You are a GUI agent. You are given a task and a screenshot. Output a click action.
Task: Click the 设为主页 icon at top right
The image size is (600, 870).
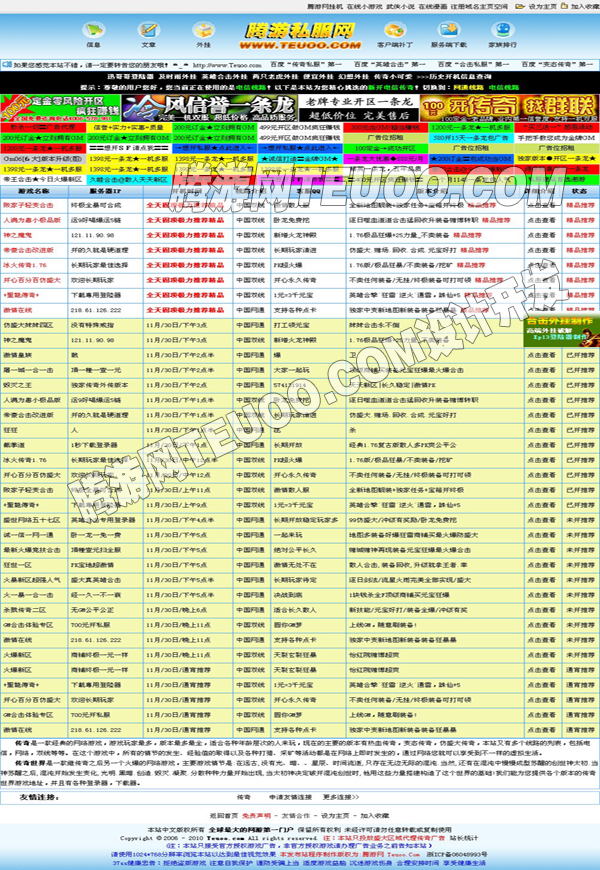[x=537, y=6]
